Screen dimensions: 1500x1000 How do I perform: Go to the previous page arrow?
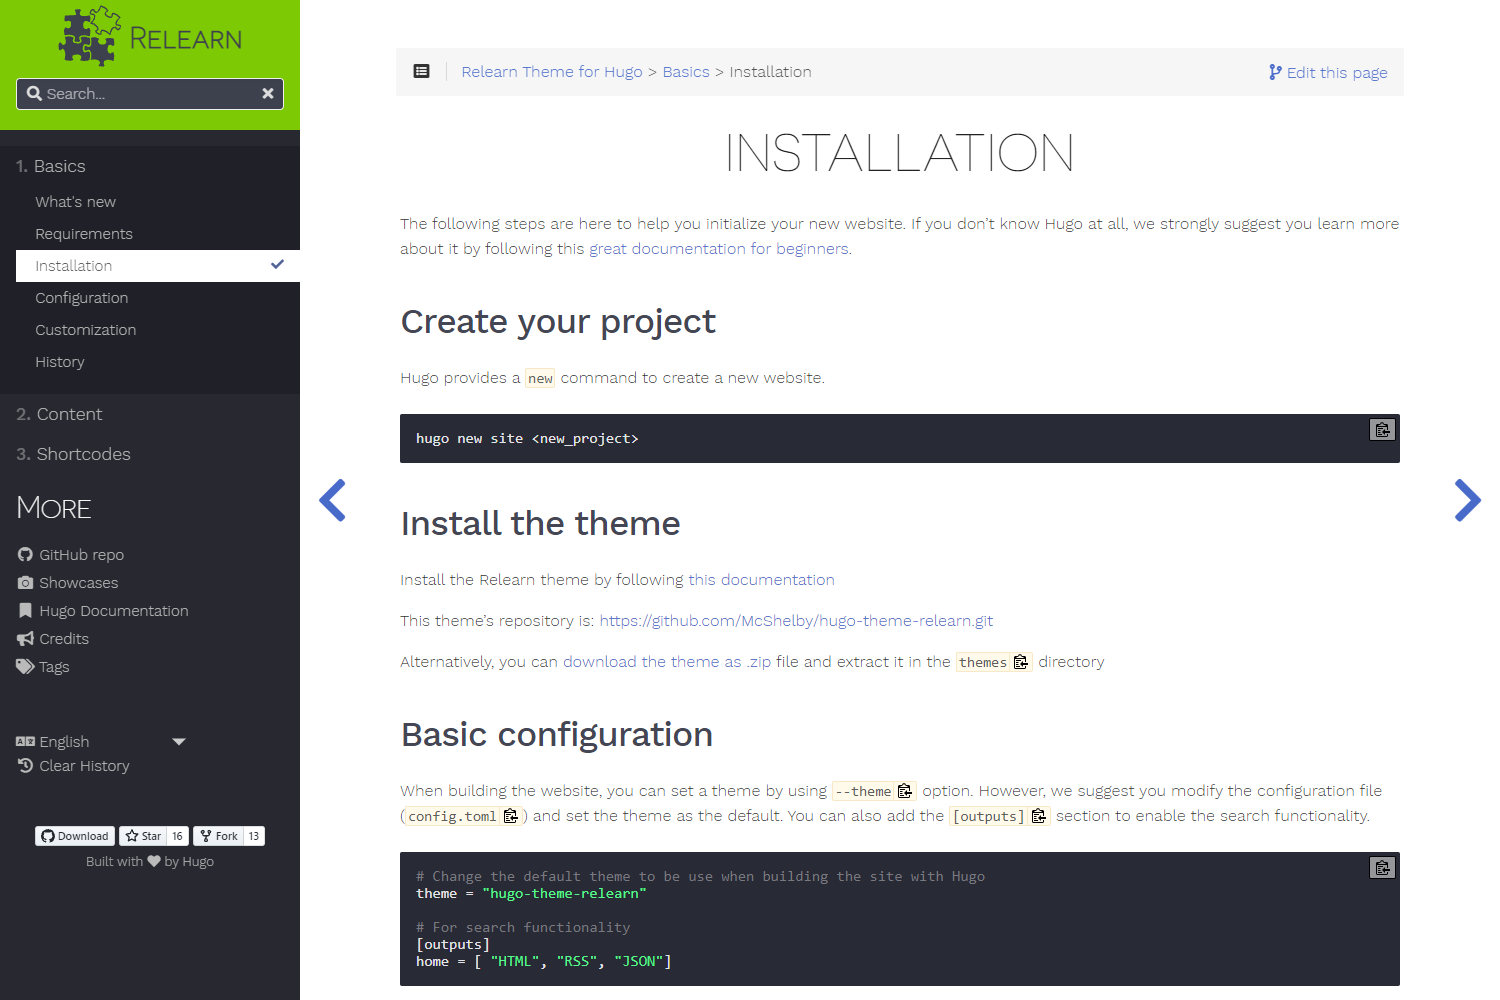pos(332,500)
